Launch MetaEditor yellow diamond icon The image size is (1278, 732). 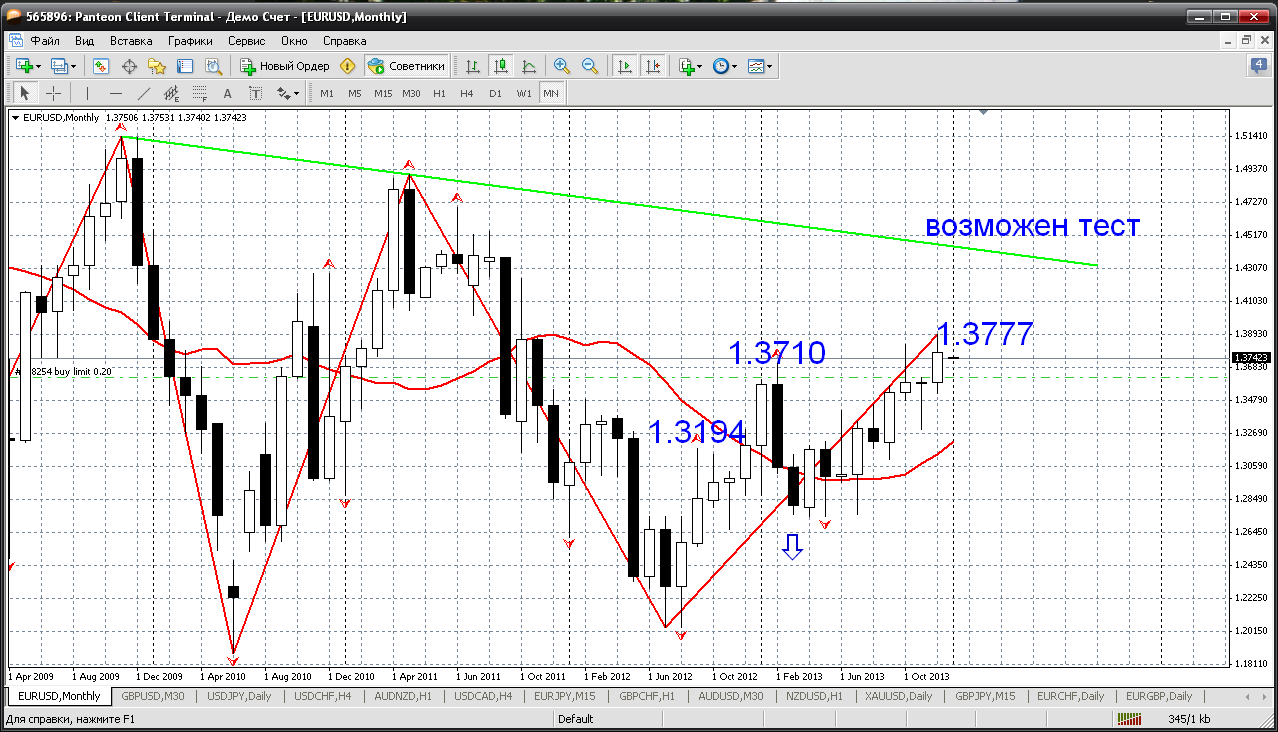pyautogui.click(x=347, y=66)
